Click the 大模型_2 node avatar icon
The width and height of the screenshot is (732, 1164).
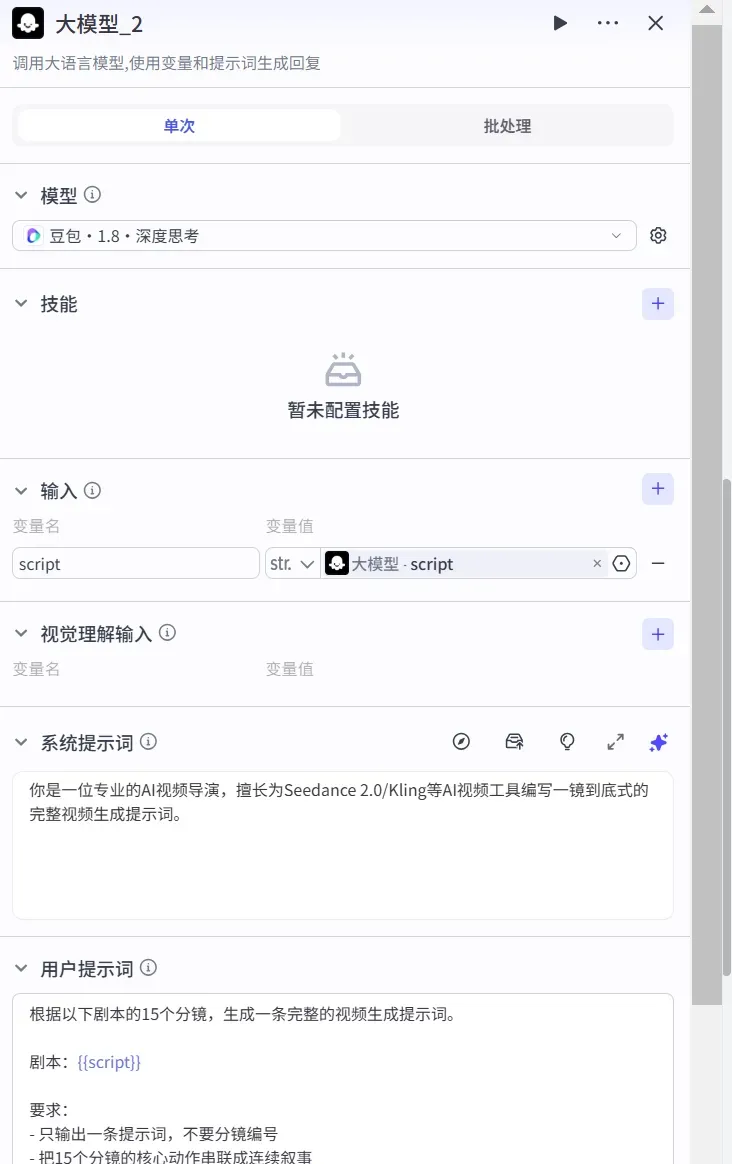pos(27,24)
